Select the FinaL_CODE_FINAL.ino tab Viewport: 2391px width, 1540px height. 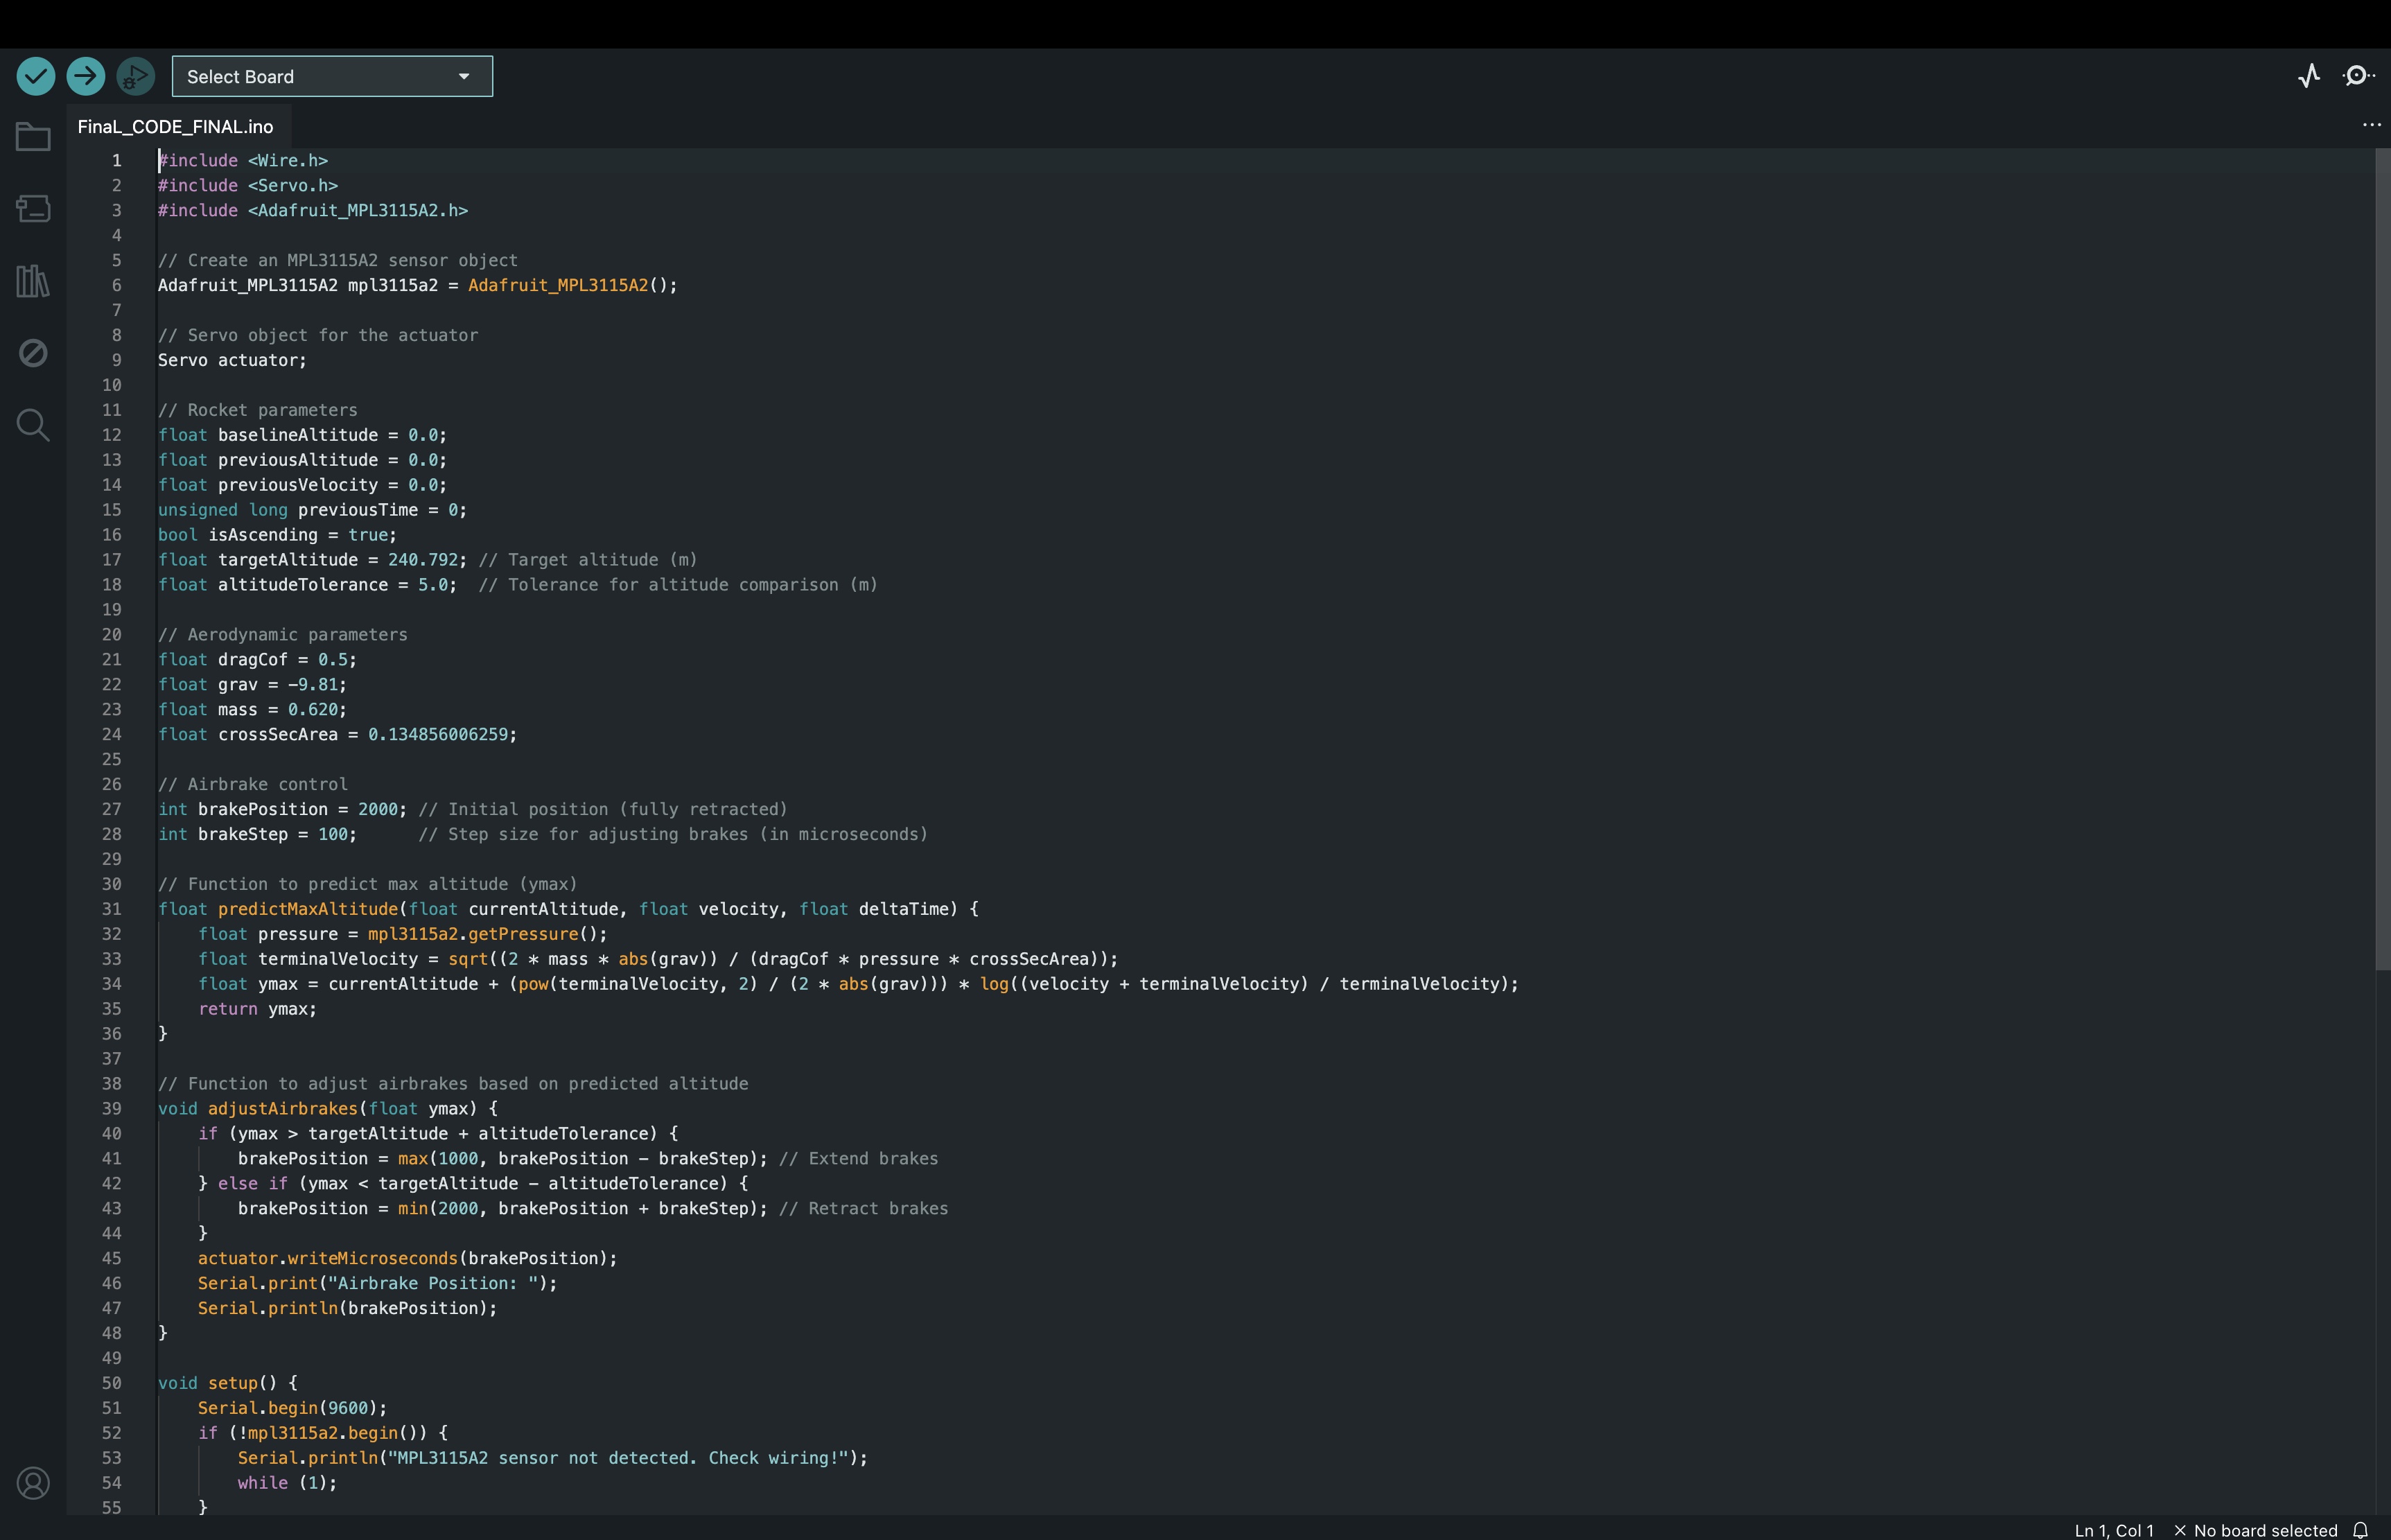pyautogui.click(x=176, y=127)
